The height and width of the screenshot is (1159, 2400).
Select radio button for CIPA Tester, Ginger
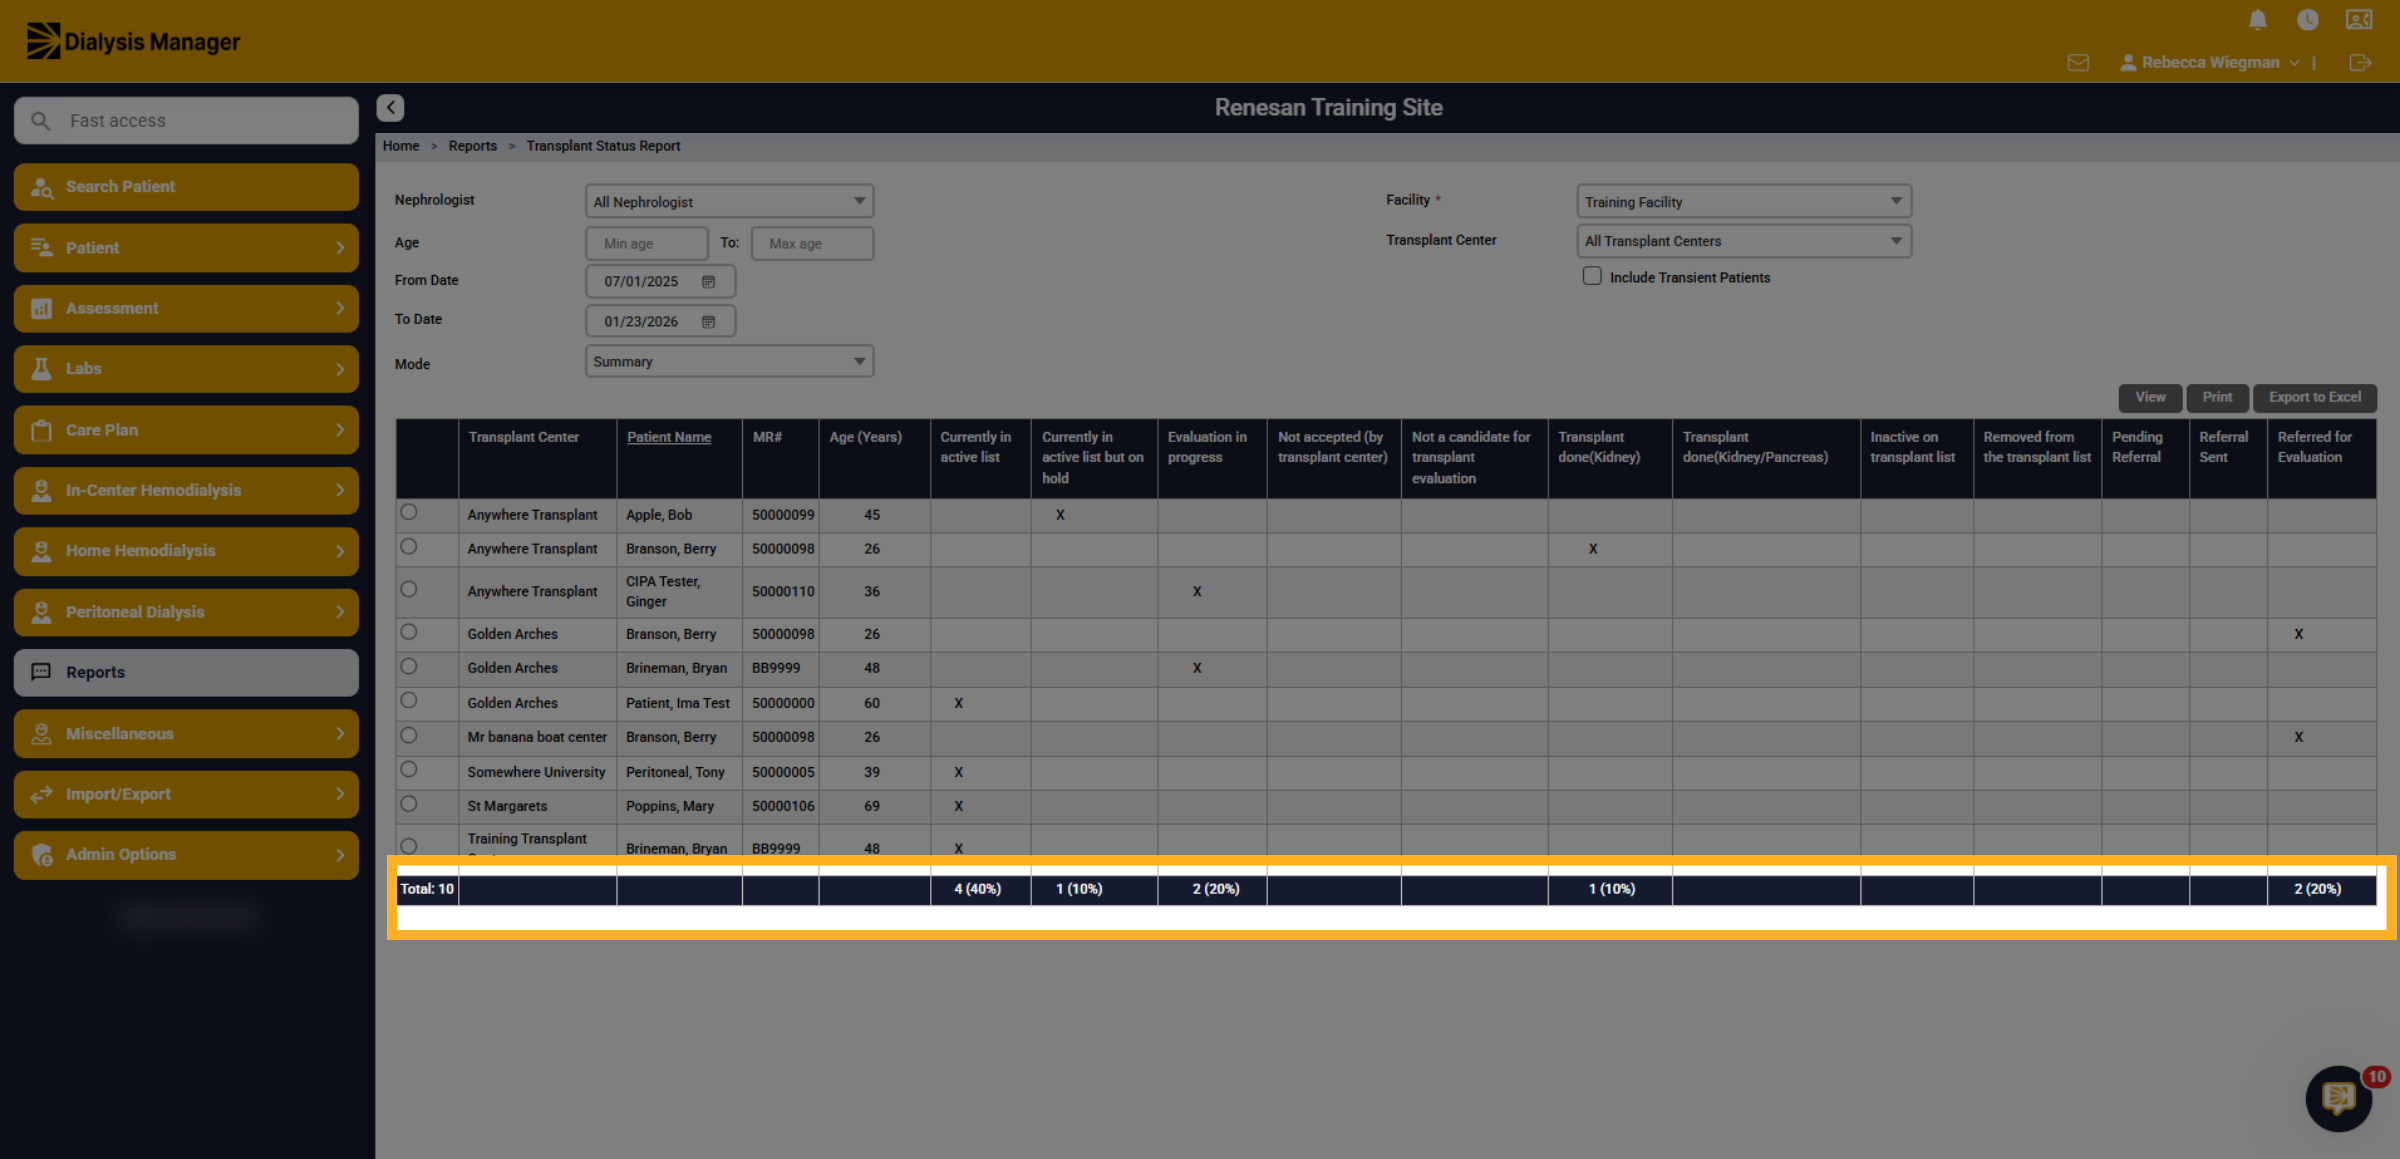[x=408, y=589]
